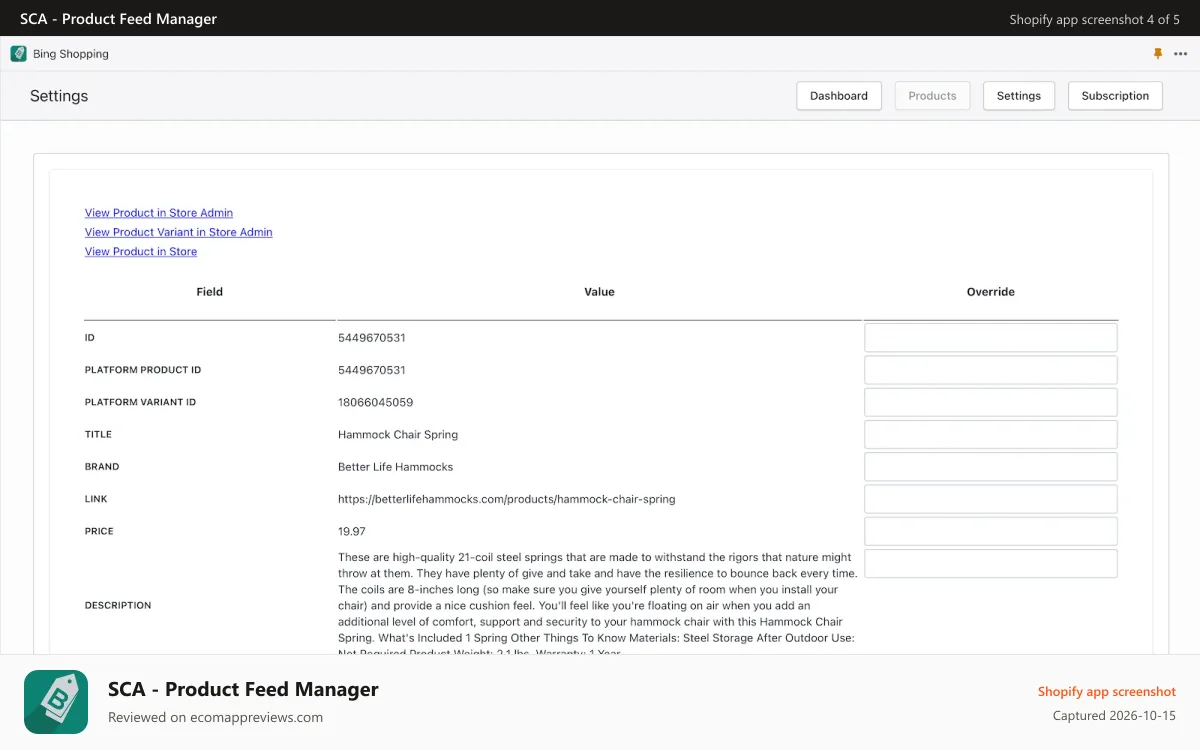Select the variant ID value 18066045059
The height and width of the screenshot is (750, 1200).
(376, 402)
